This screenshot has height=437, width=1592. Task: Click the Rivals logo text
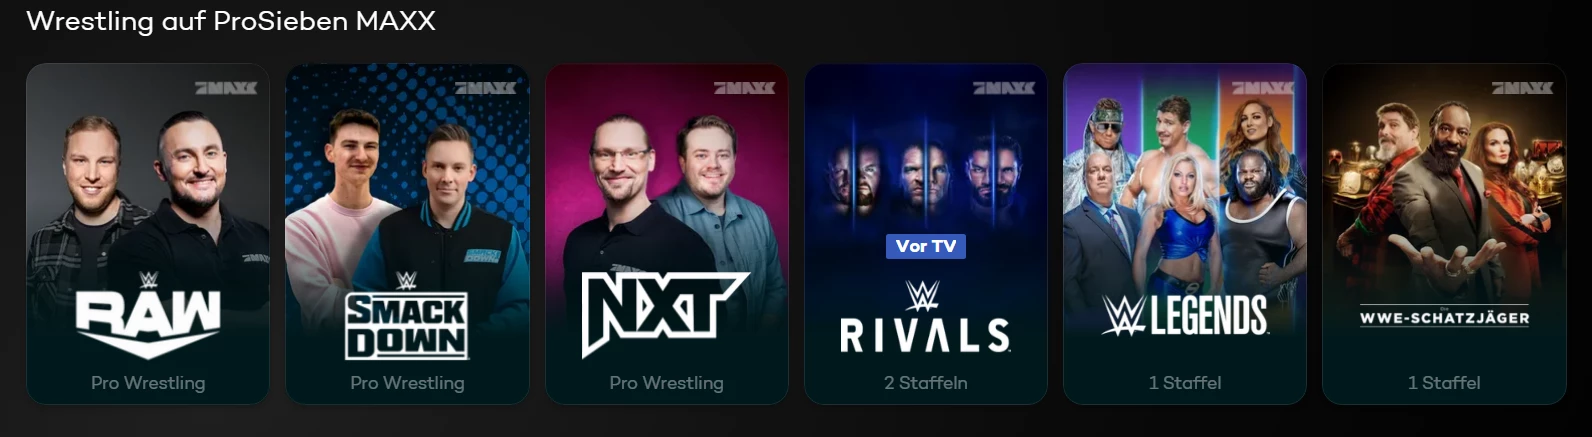pyautogui.click(x=926, y=335)
